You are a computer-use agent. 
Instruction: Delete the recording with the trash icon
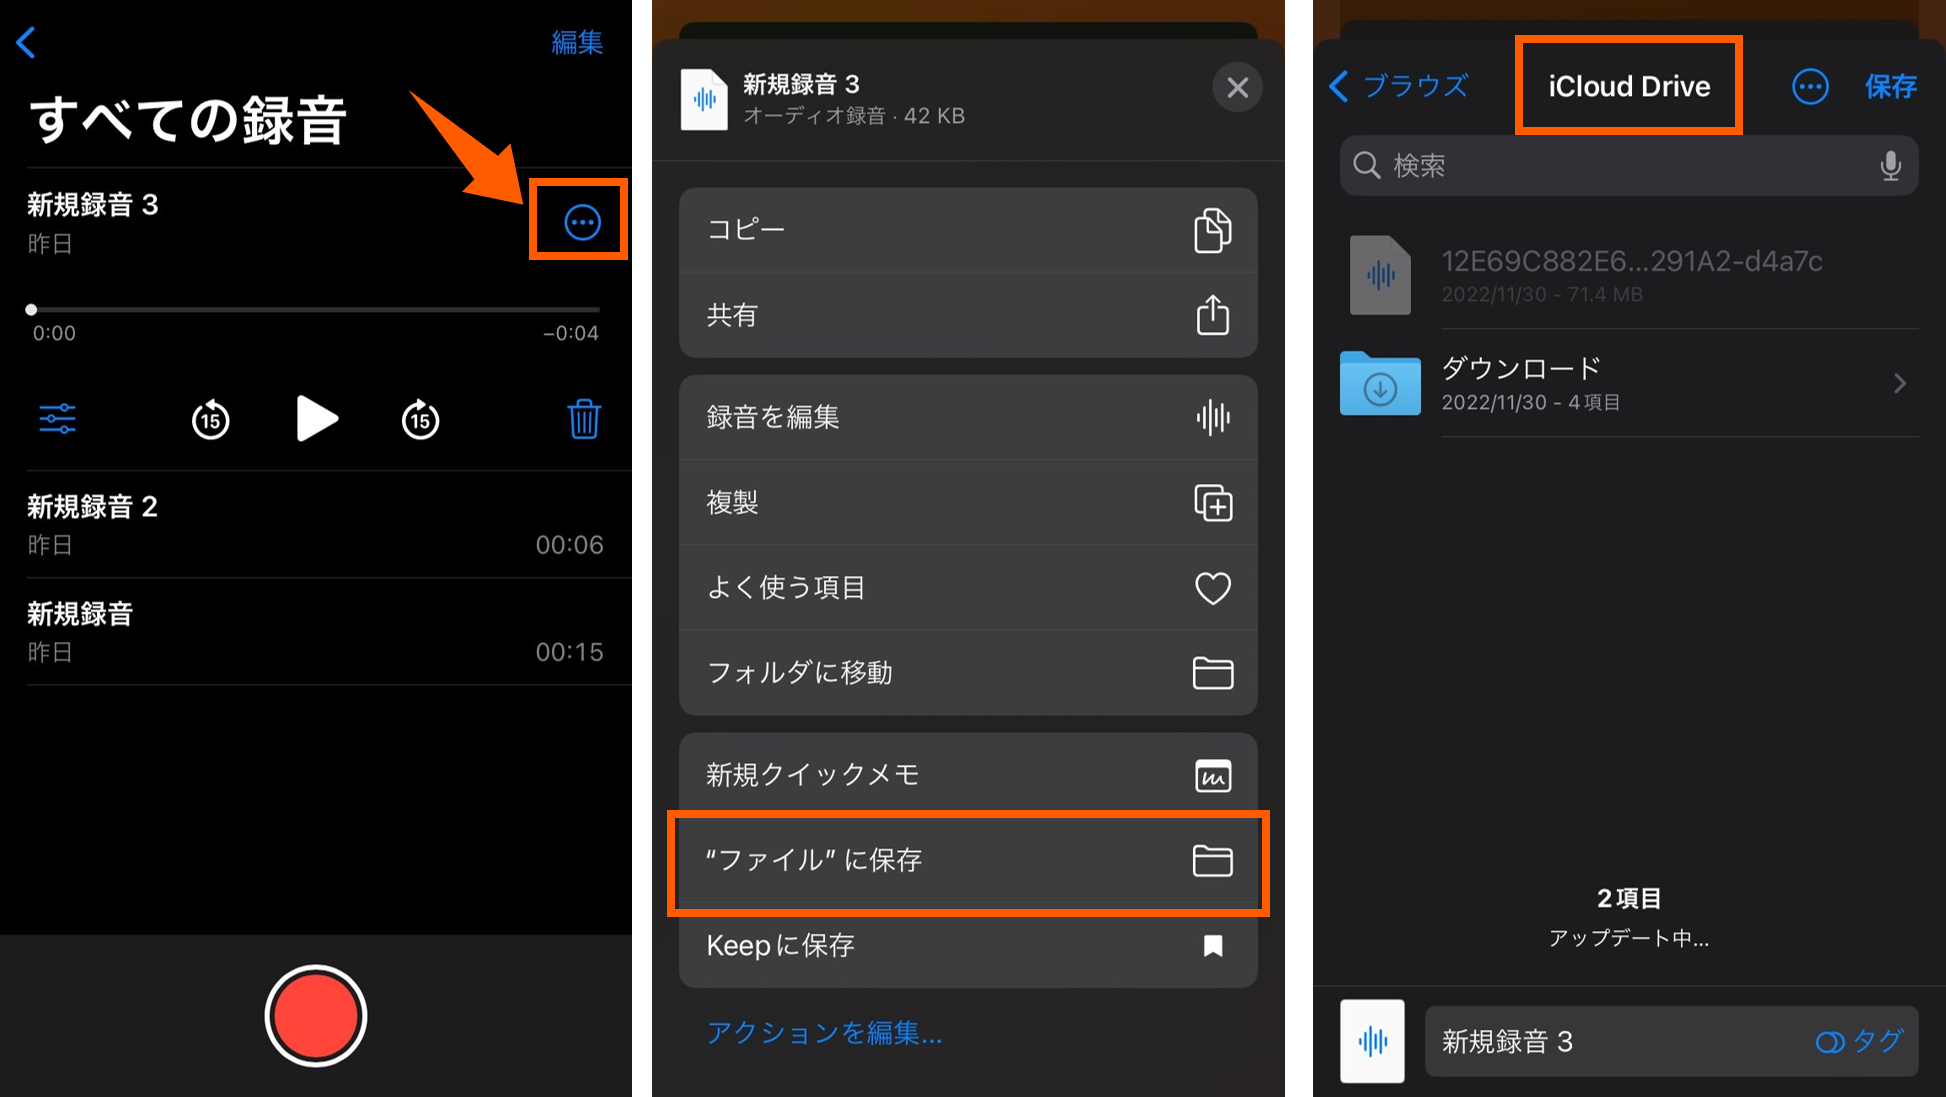pyautogui.click(x=584, y=419)
